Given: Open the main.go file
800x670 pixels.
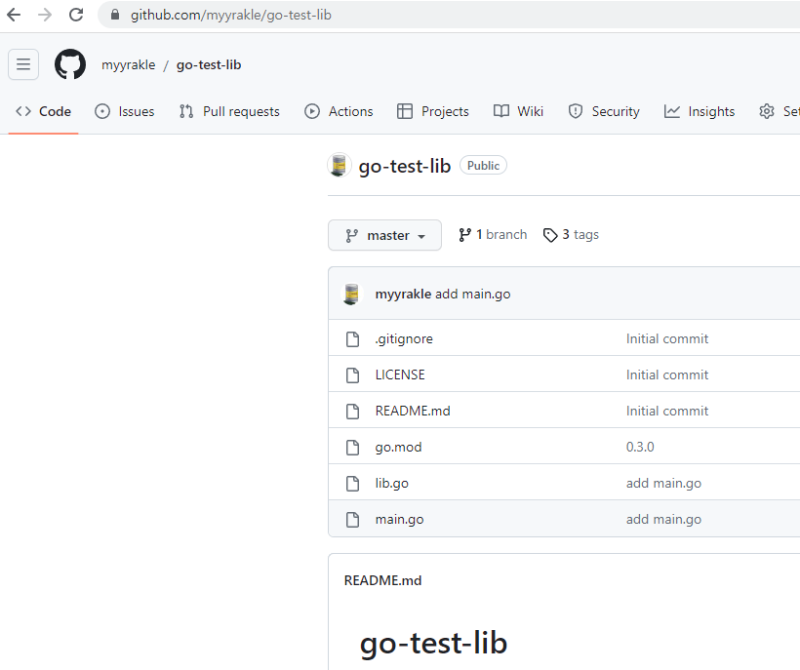Looking at the screenshot, I should (x=400, y=519).
